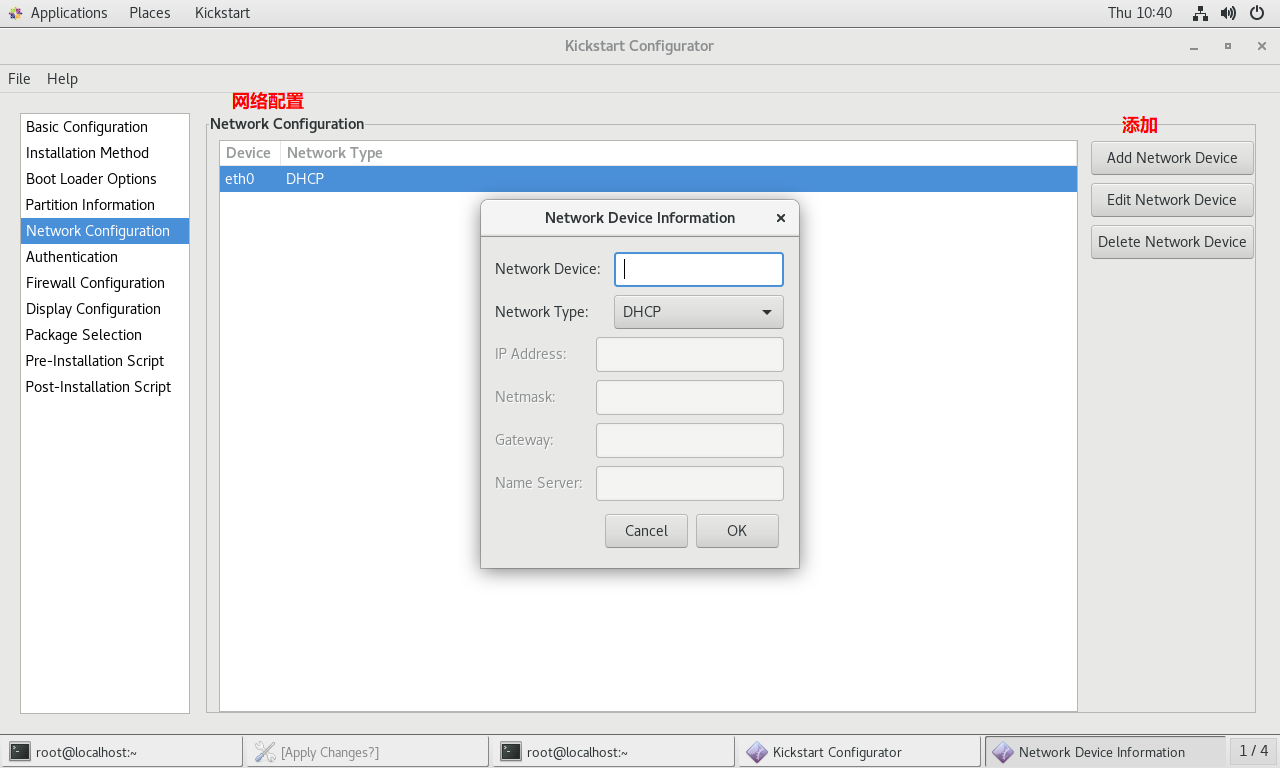The width and height of the screenshot is (1280, 768).
Task: Focus the Network Device text field
Action: [698, 269]
